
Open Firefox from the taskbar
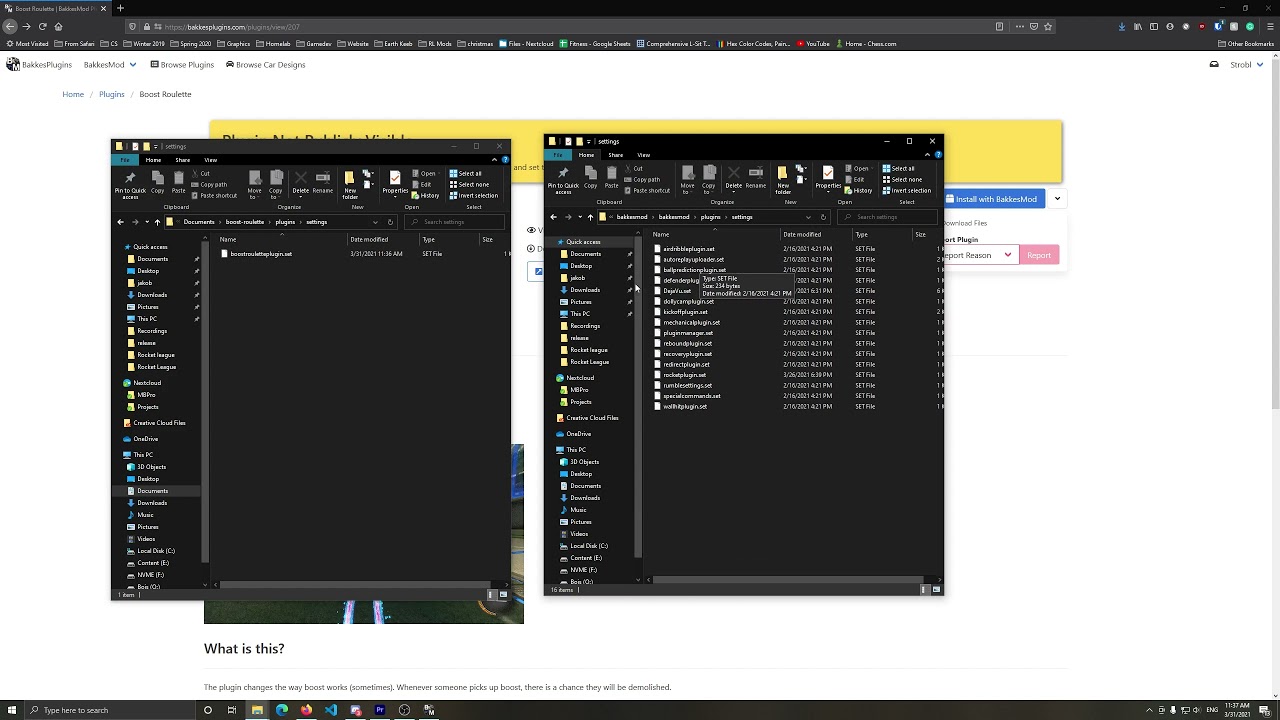[x=306, y=710]
